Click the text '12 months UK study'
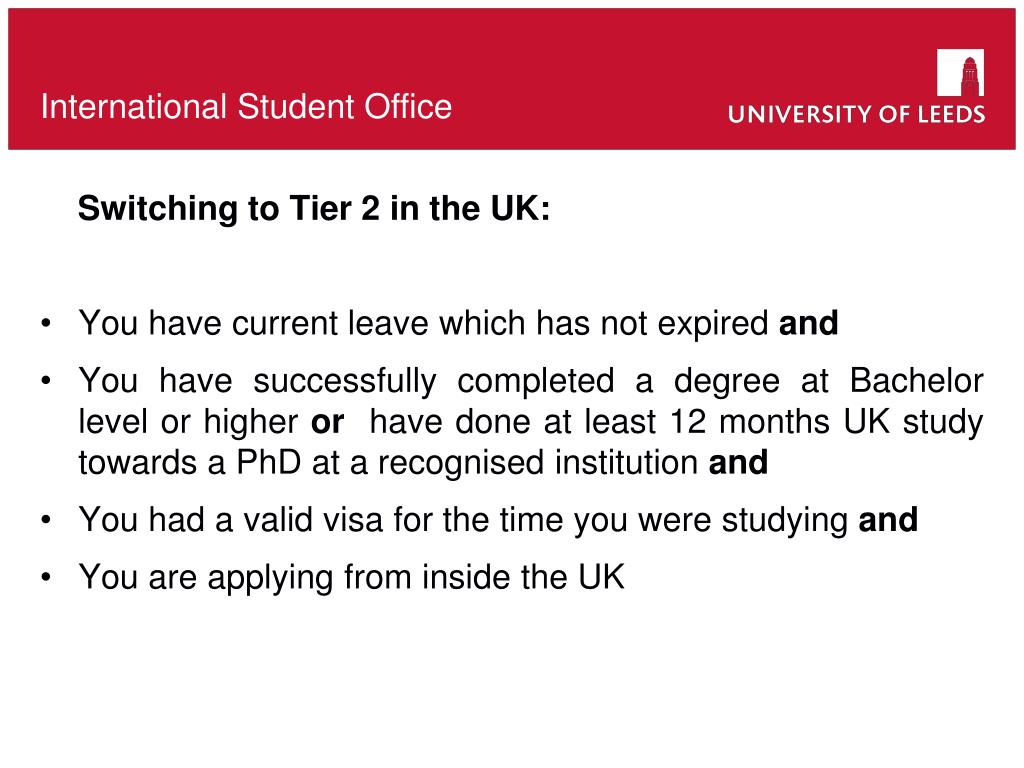 point(827,422)
